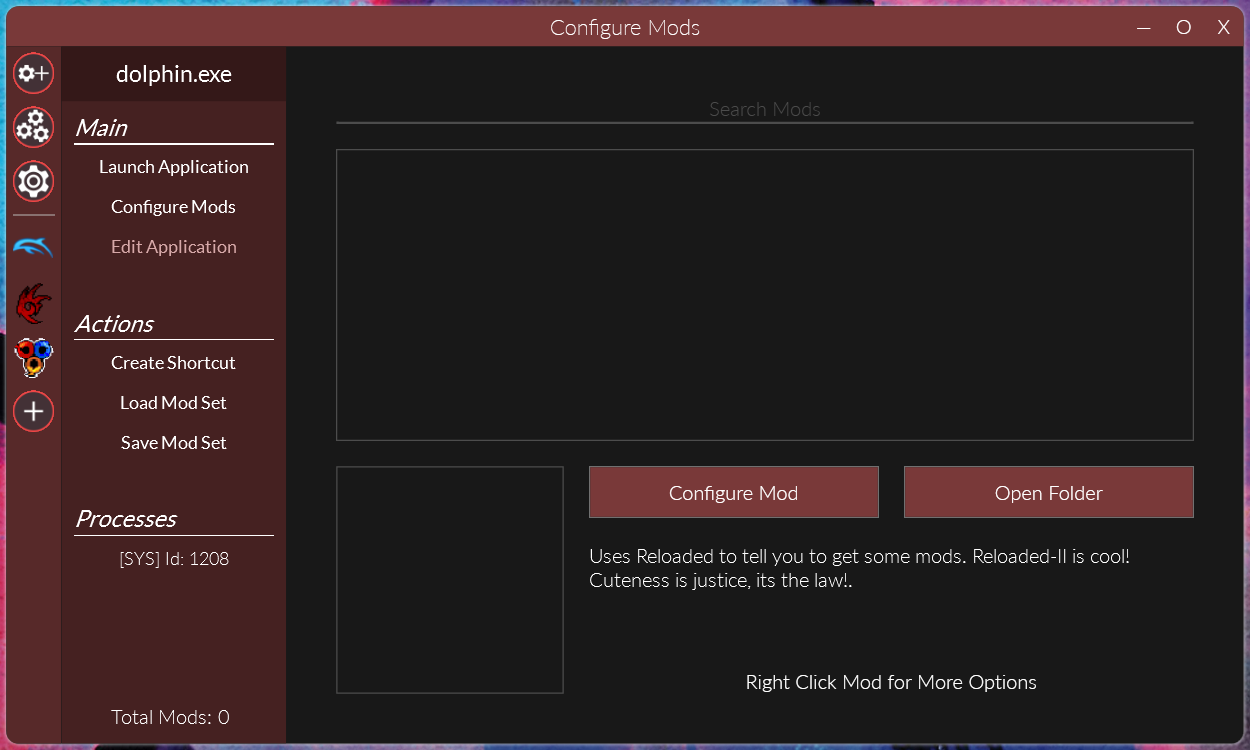
Task: Open the loader settings gear icon
Action: (x=33, y=181)
